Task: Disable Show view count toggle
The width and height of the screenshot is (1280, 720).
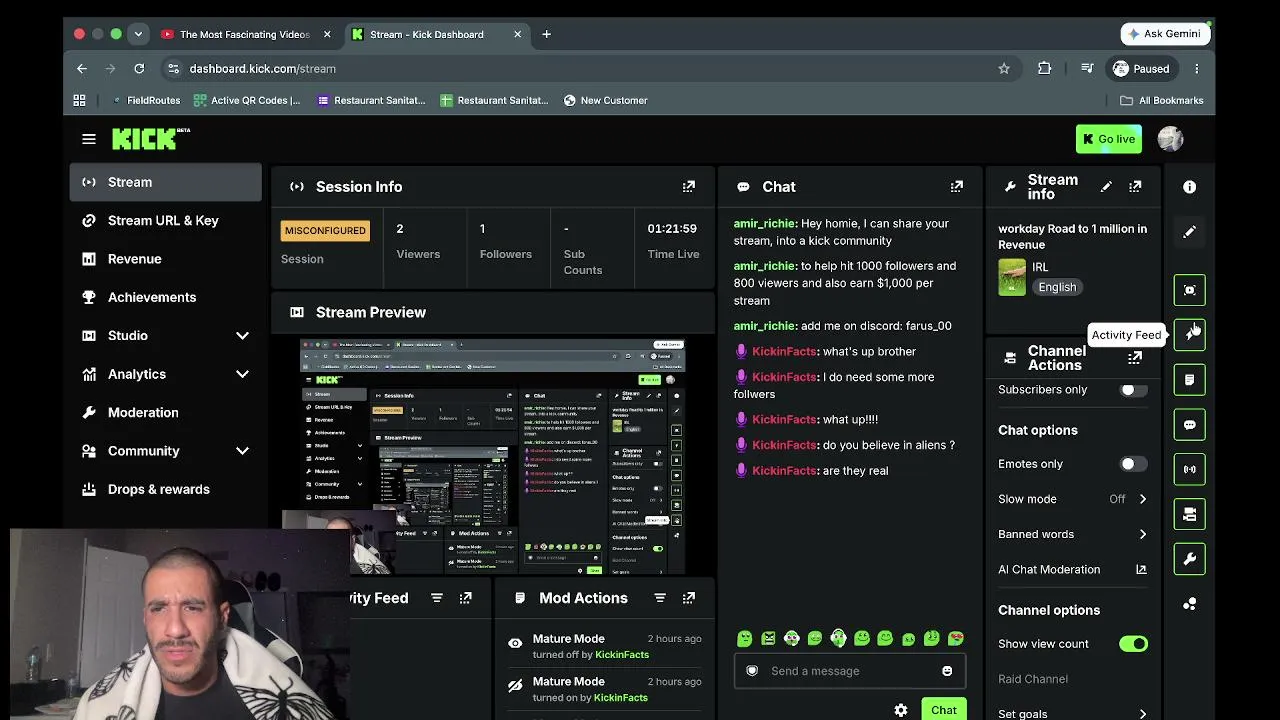Action: [1133, 644]
